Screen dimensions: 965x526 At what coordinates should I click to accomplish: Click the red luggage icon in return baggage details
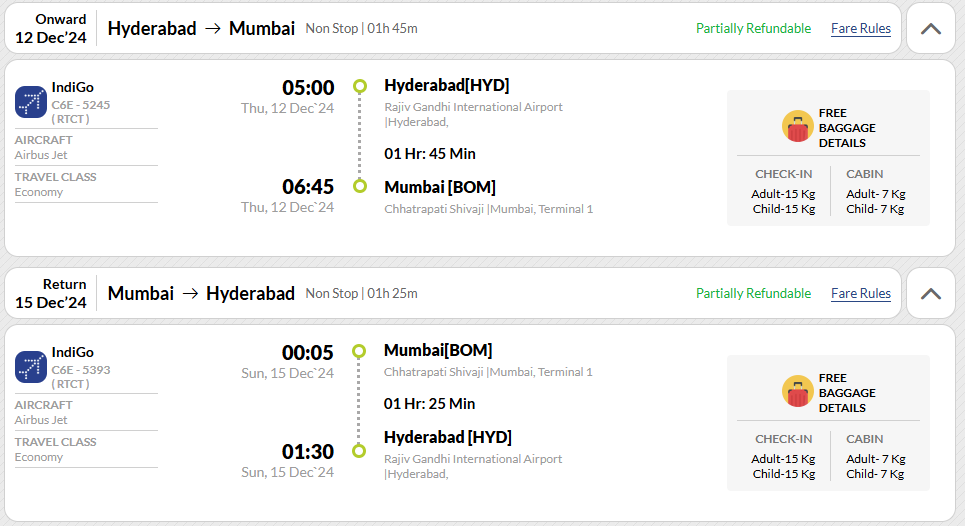point(798,392)
